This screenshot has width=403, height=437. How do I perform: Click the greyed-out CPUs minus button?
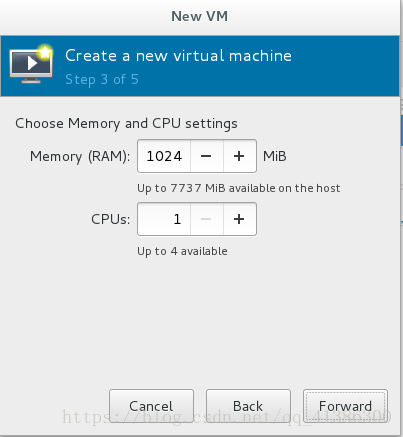tap(207, 219)
